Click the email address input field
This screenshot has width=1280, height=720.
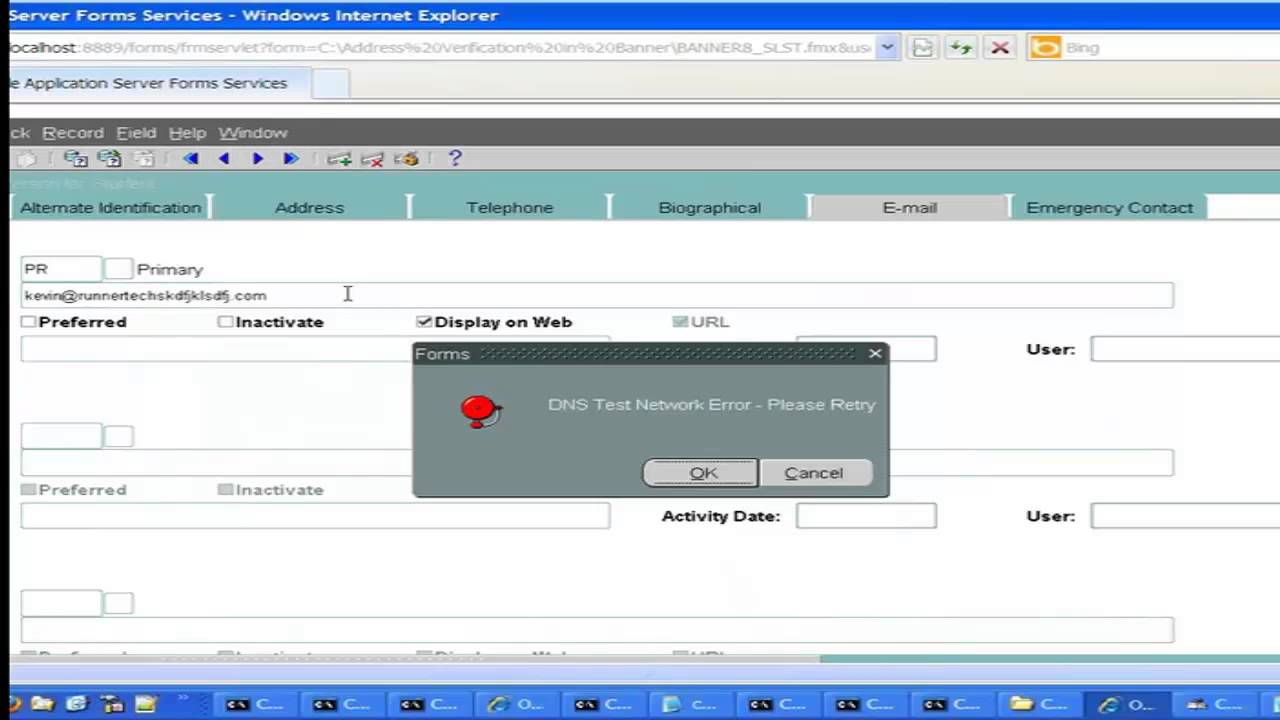[x=597, y=295]
